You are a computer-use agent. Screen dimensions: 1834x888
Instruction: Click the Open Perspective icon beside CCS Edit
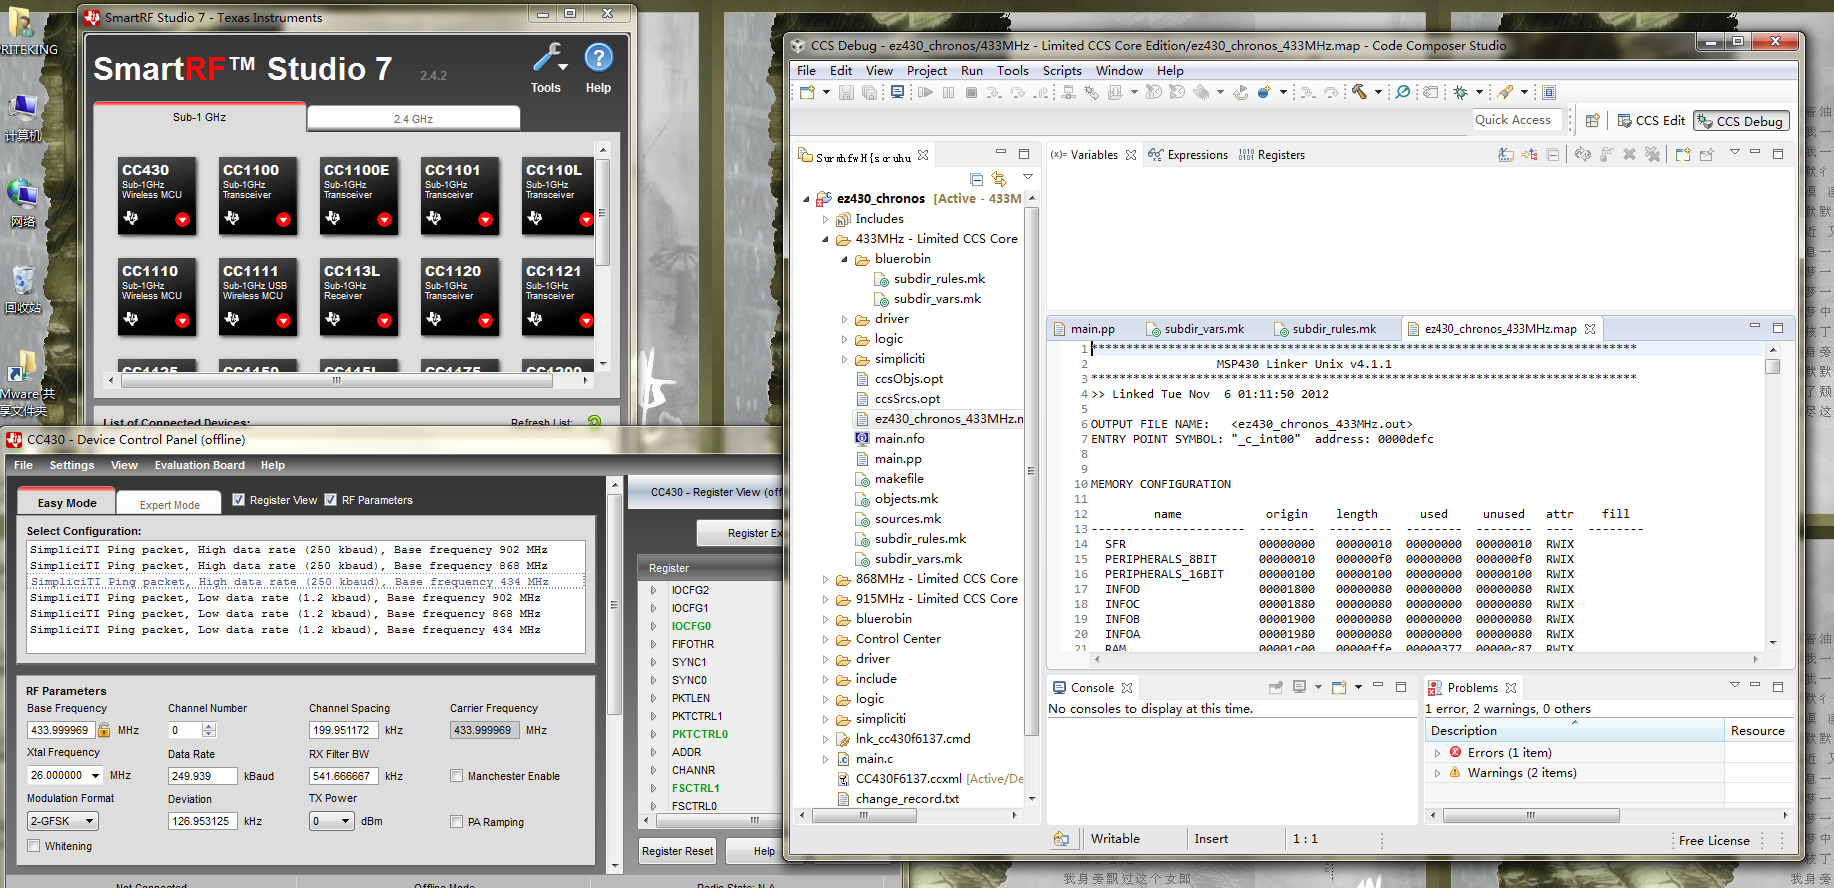(1593, 121)
